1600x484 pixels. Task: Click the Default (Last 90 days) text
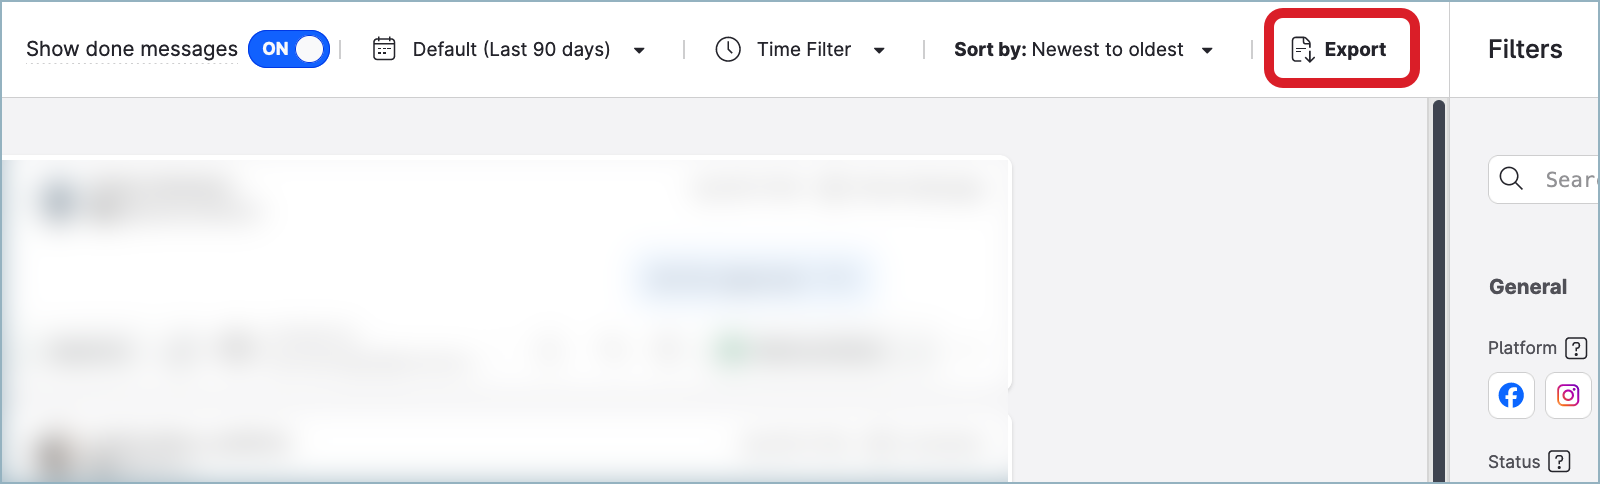[511, 49]
